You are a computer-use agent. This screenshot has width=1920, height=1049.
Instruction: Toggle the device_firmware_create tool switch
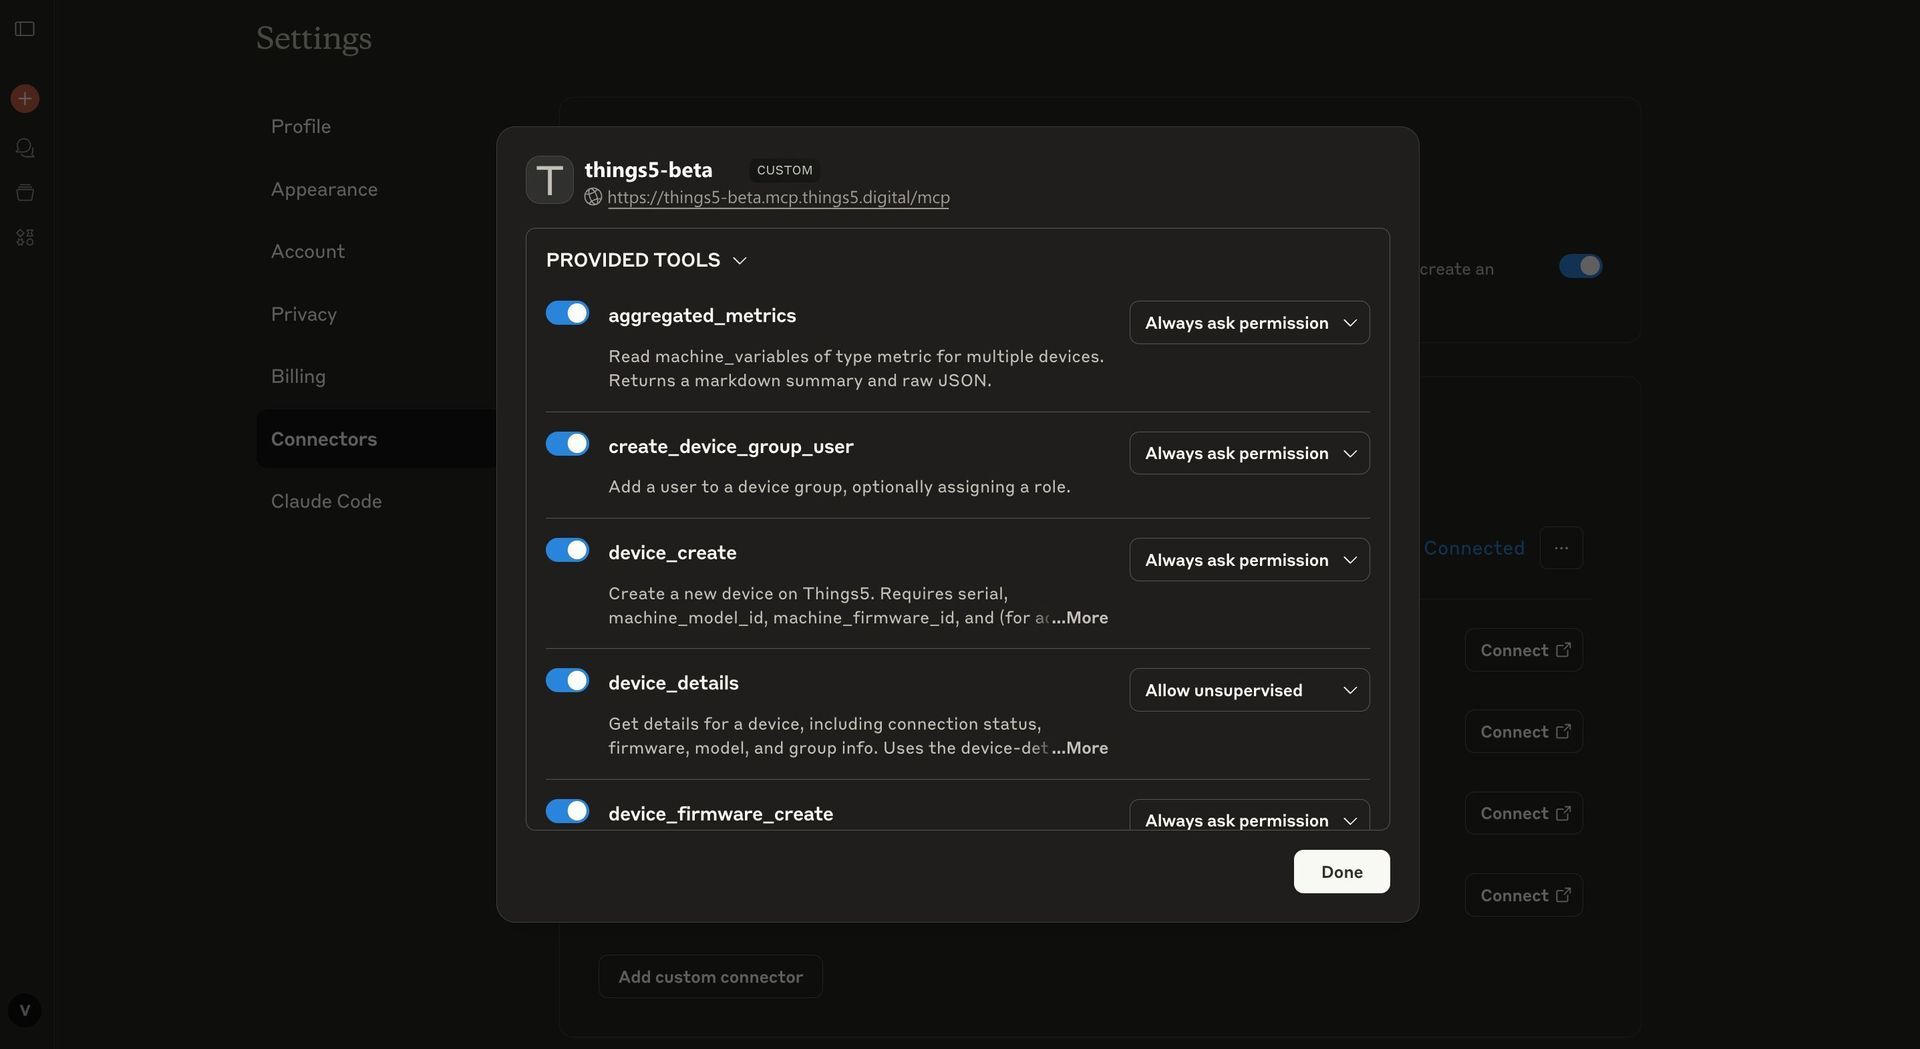coord(567,811)
